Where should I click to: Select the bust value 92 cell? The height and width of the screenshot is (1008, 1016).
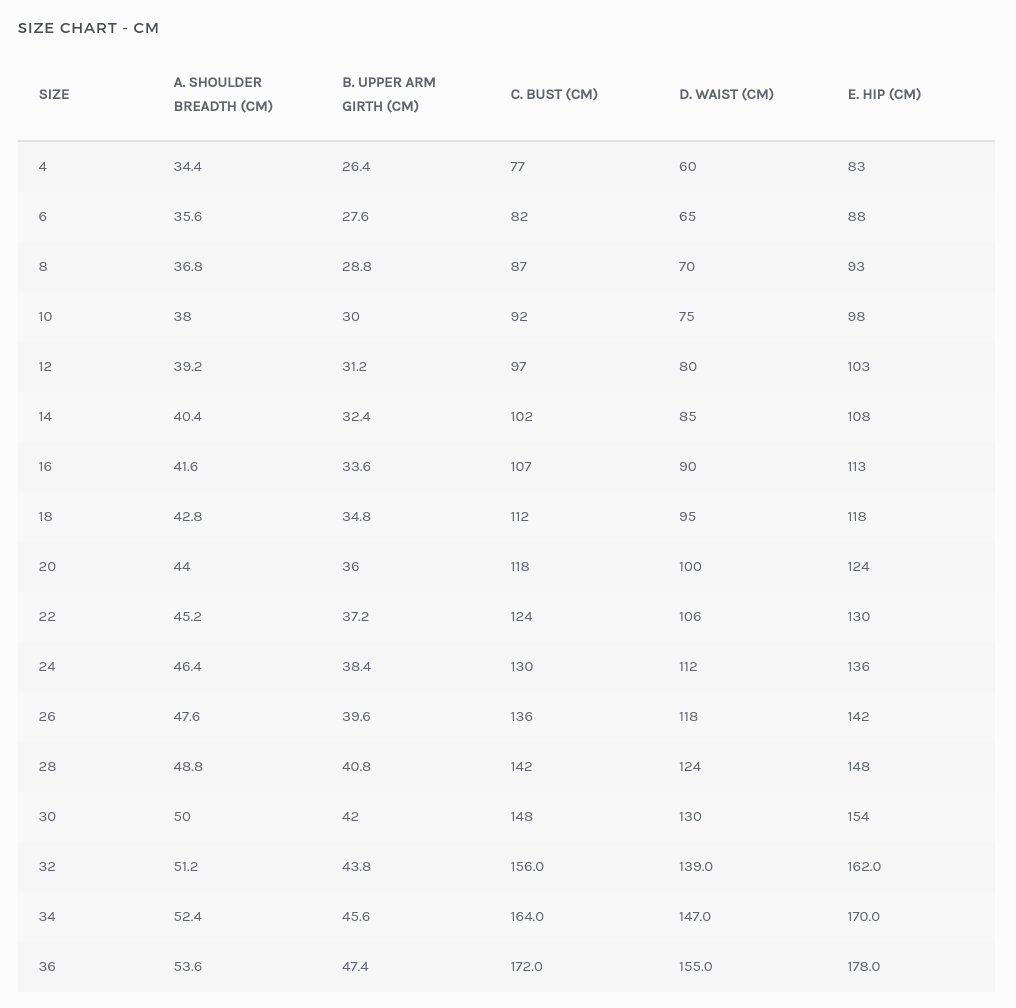click(x=519, y=316)
